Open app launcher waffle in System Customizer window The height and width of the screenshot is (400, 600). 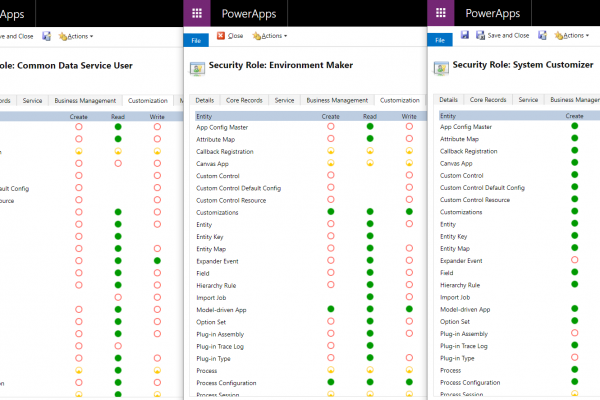tap(441, 13)
